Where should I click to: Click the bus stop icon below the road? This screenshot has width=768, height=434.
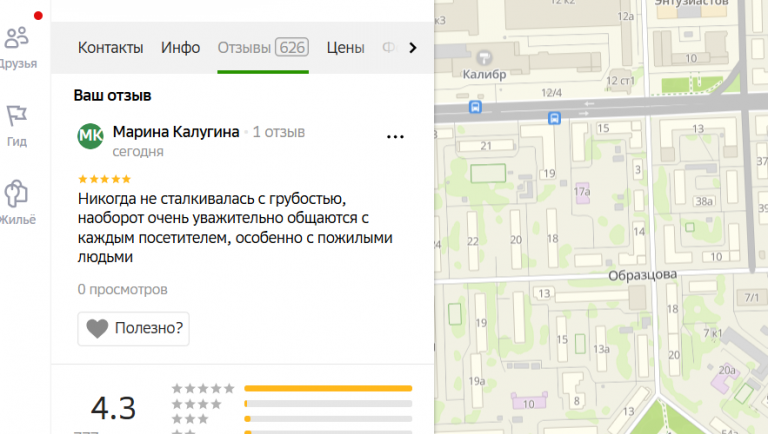coord(554,118)
